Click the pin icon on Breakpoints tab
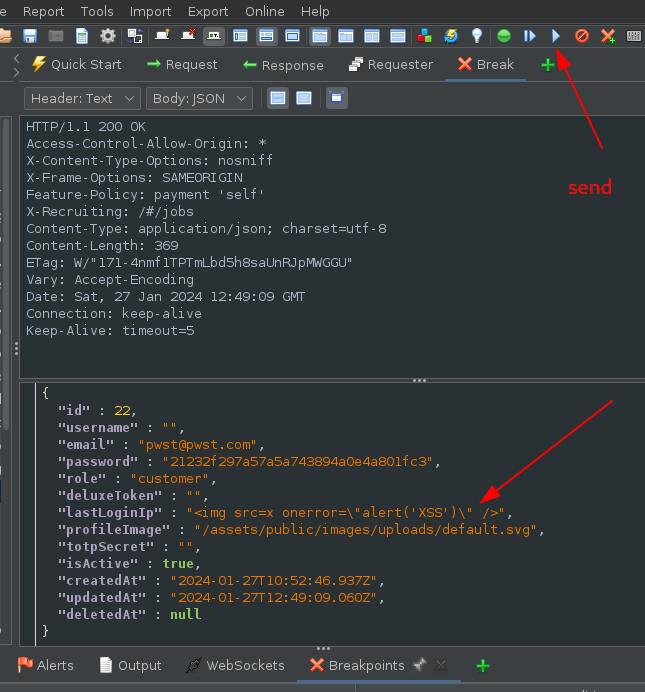 tap(420, 665)
